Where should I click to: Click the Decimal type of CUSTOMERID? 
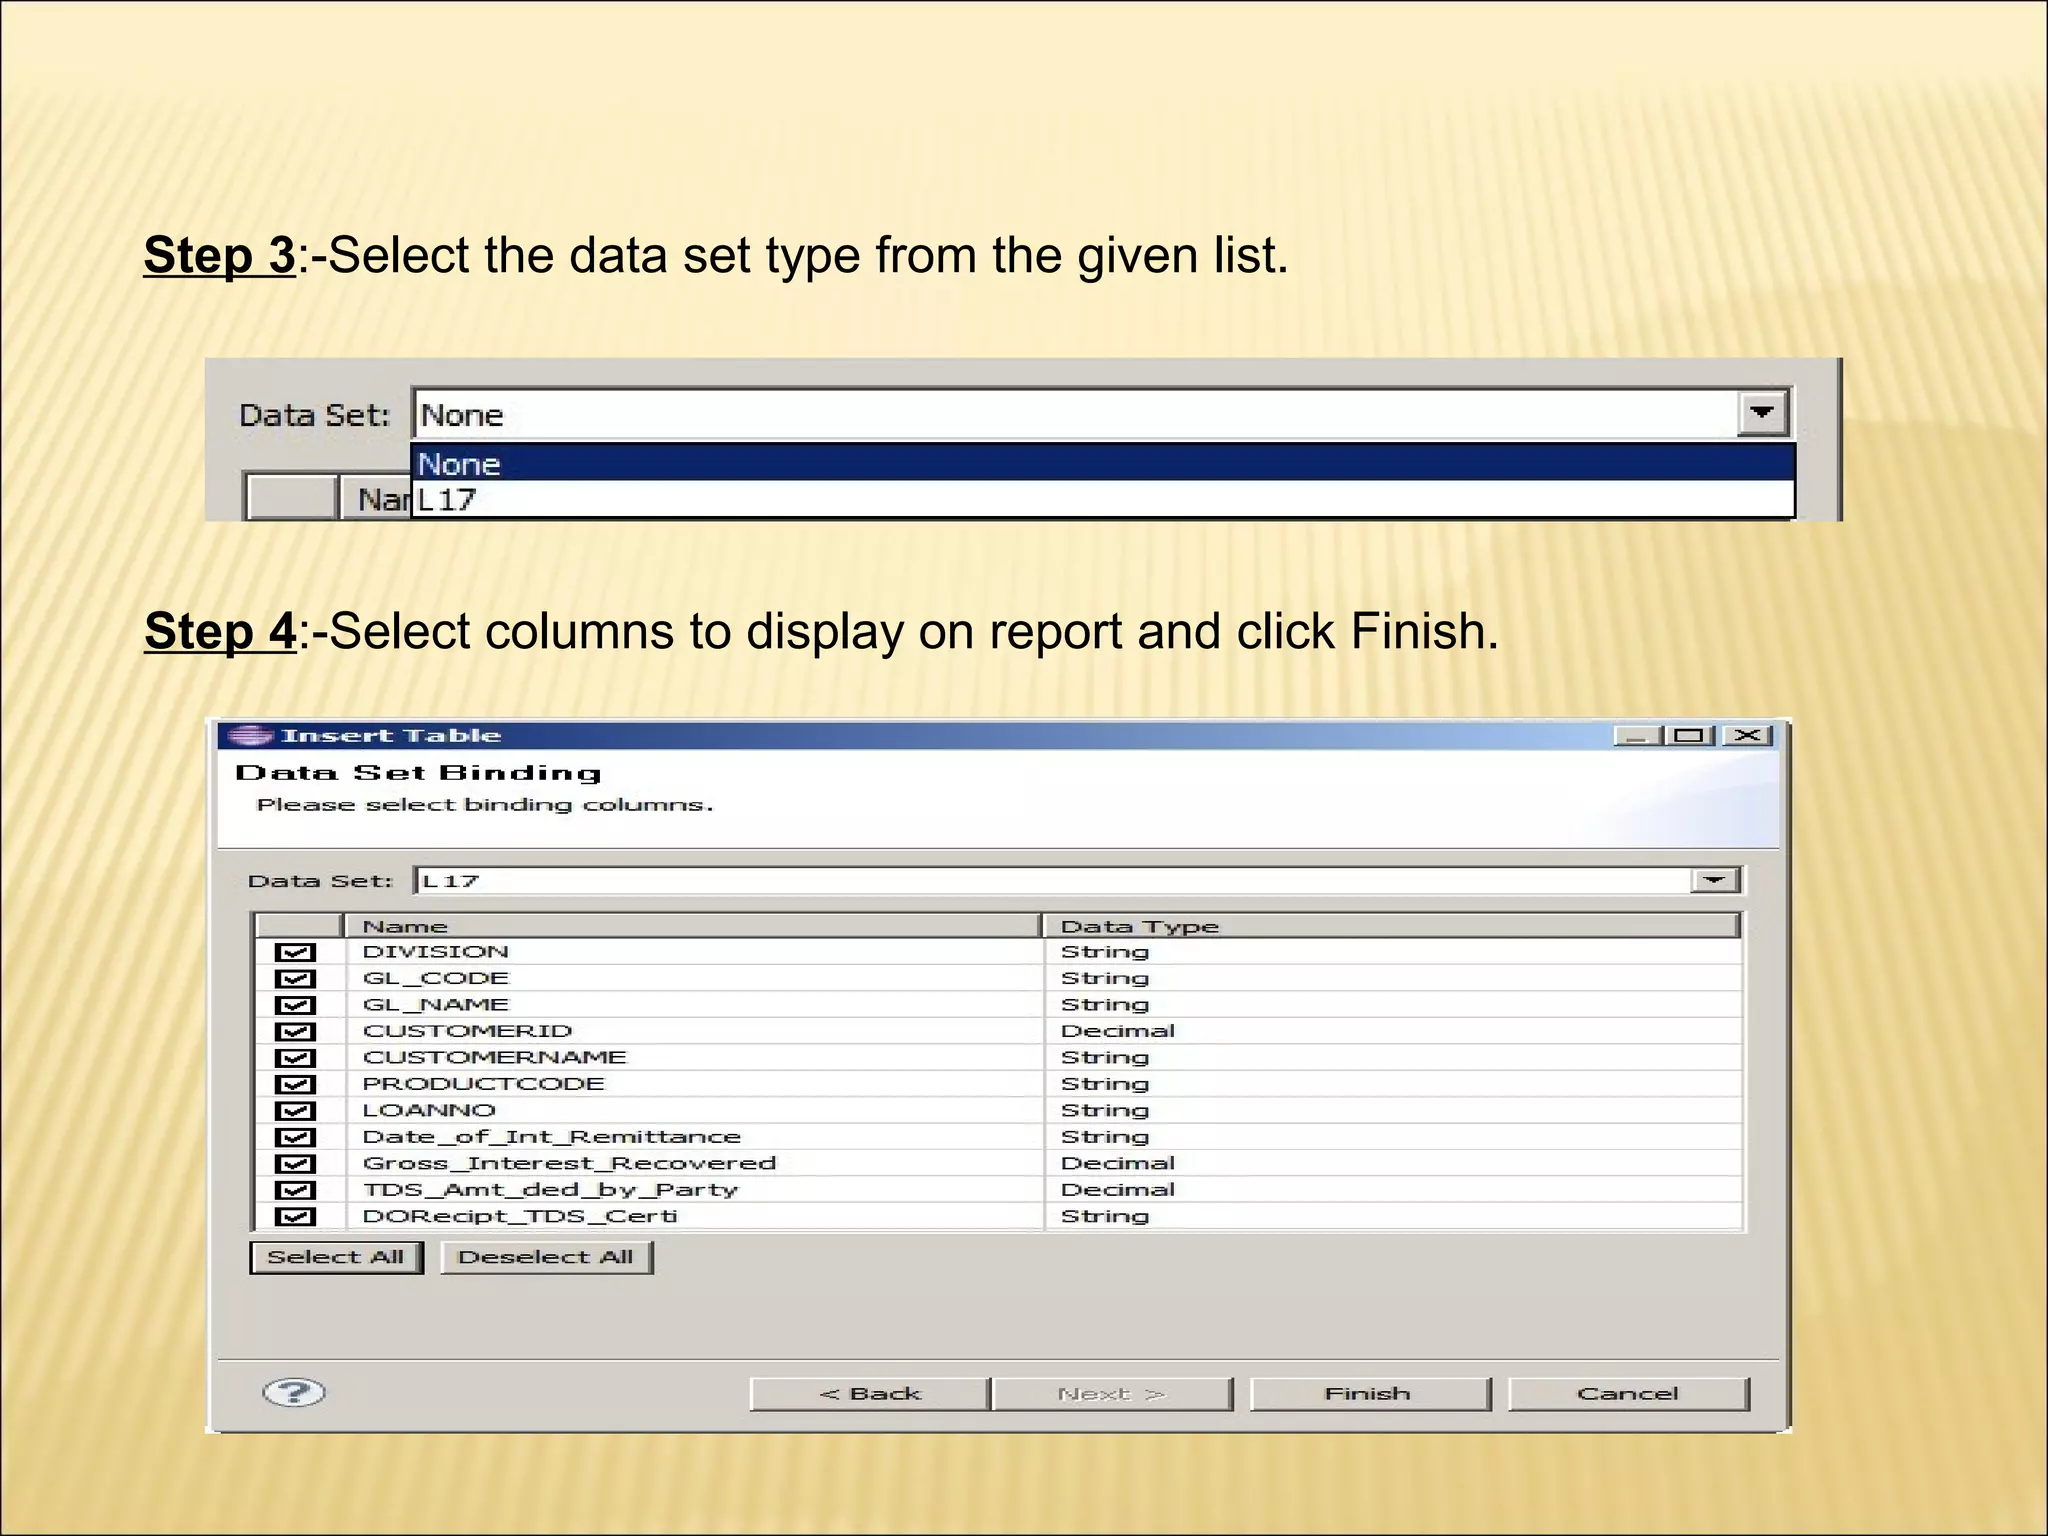1118,1031
